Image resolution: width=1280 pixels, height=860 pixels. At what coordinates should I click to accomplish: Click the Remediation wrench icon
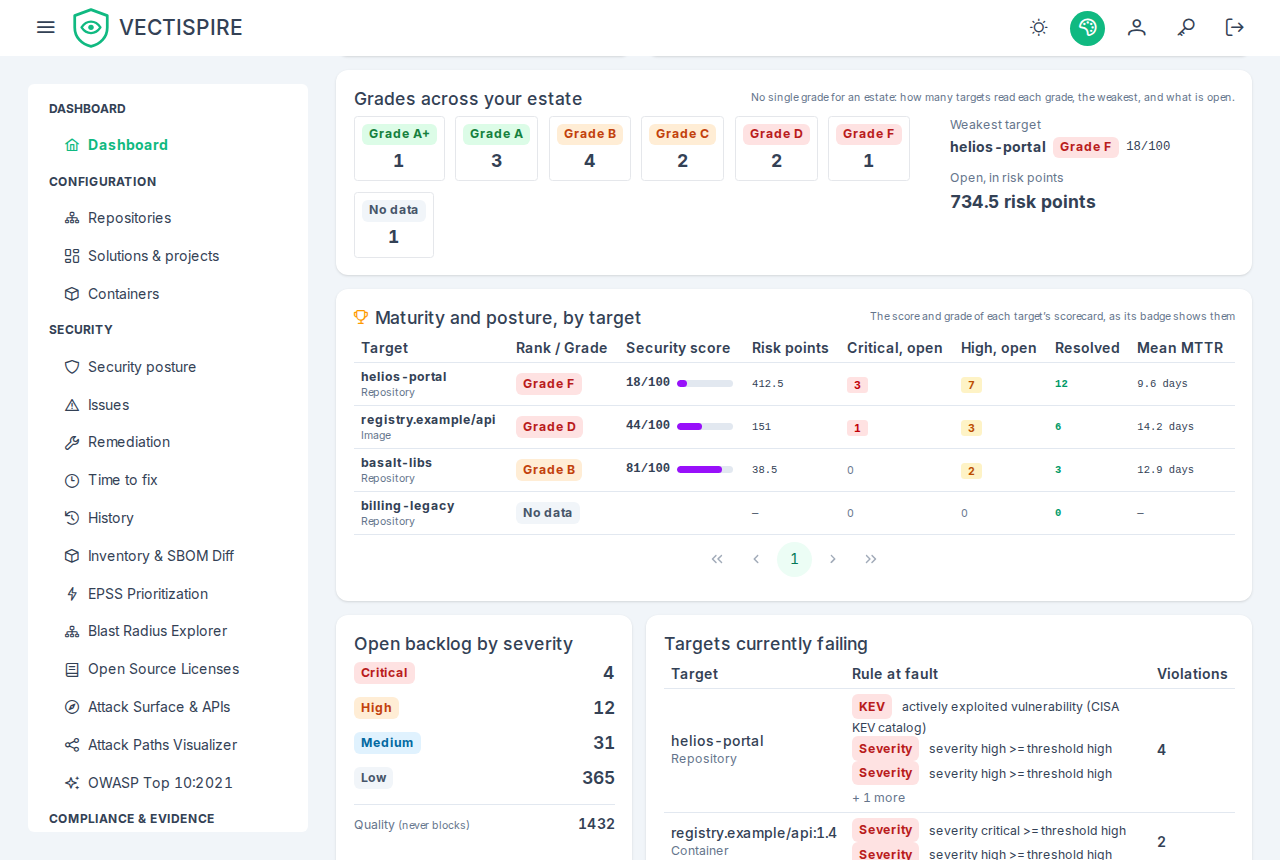tap(72, 442)
